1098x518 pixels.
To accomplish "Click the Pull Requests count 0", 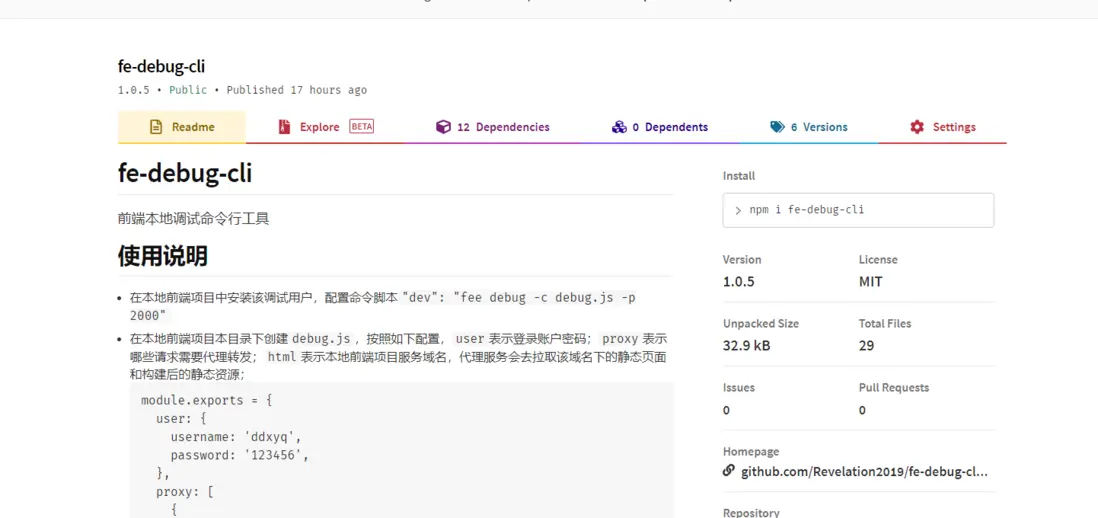I will [x=862, y=410].
